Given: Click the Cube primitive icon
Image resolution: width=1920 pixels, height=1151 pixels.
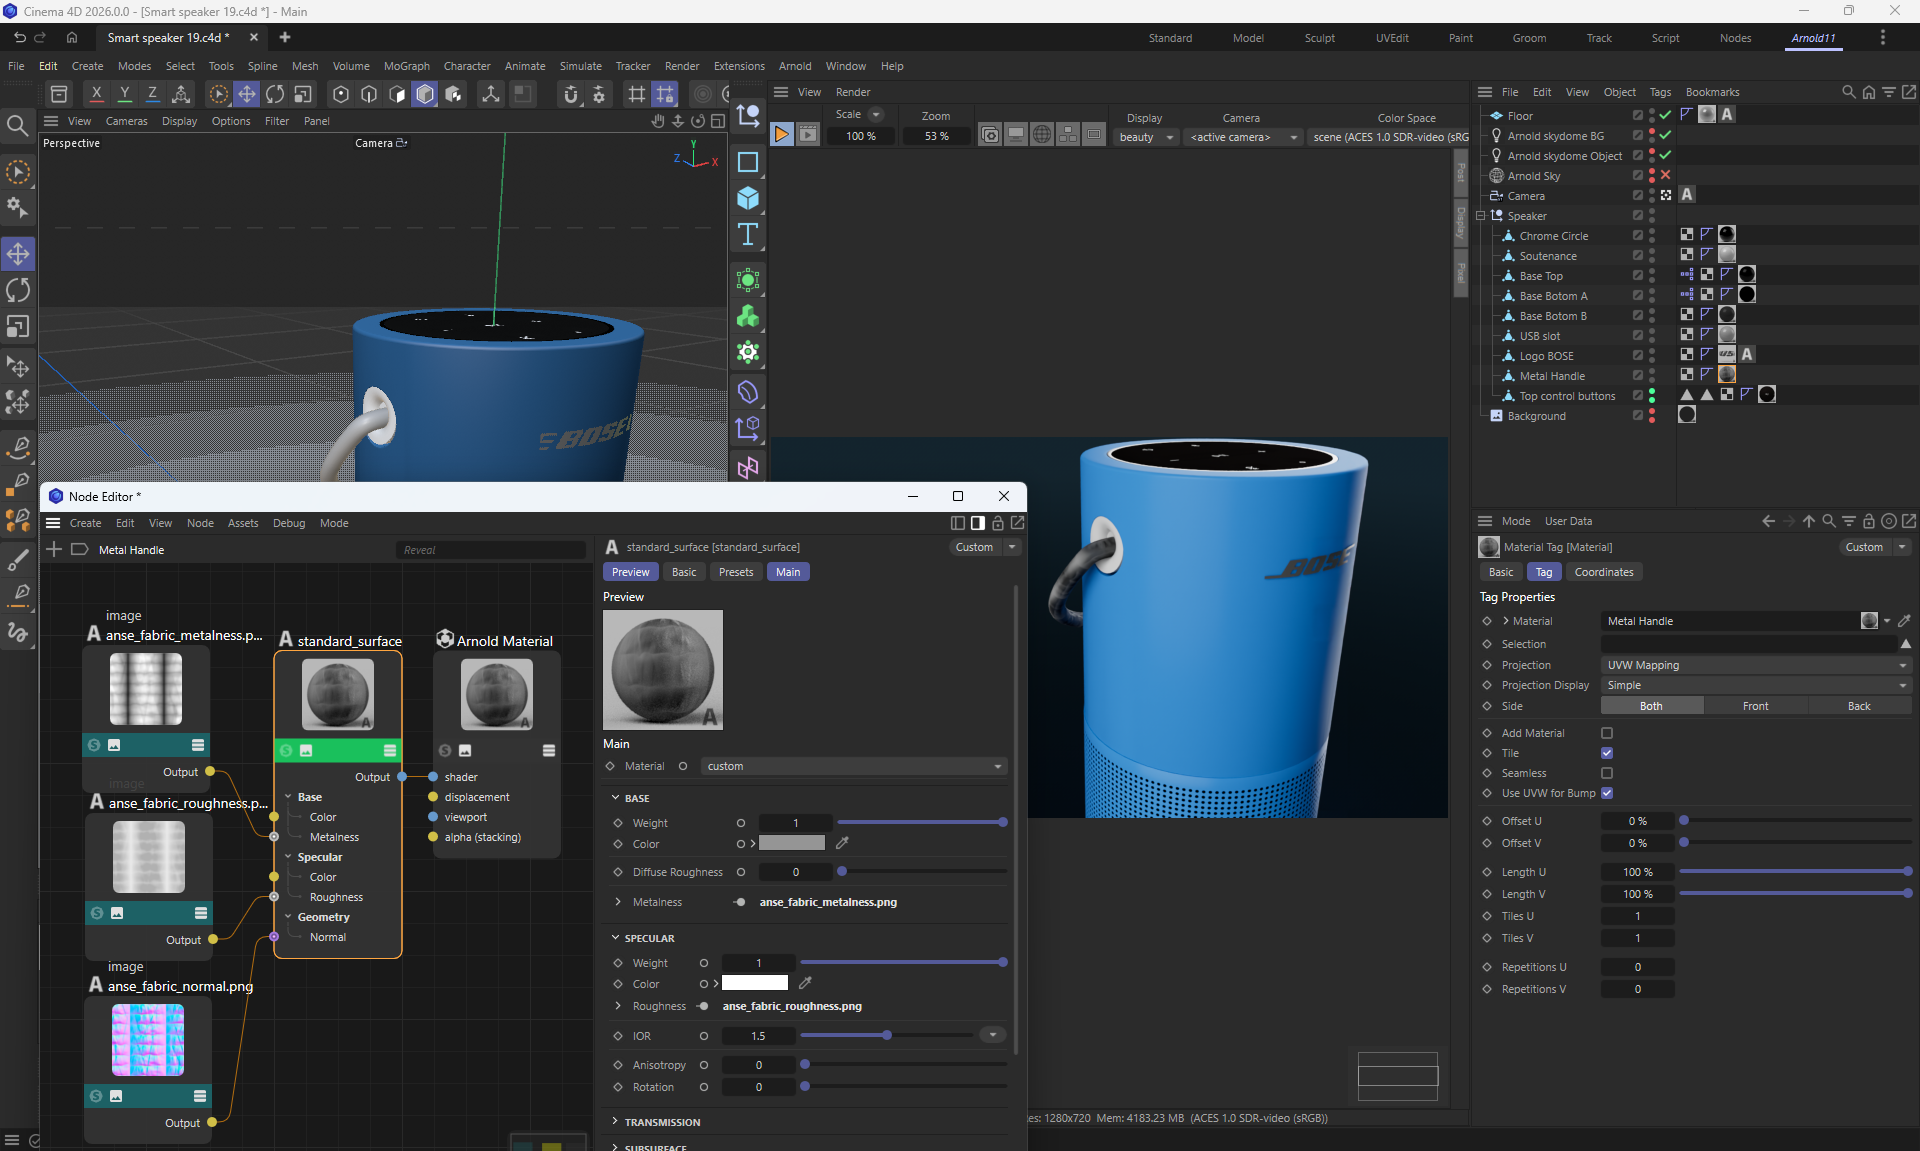Looking at the screenshot, I should tap(748, 198).
